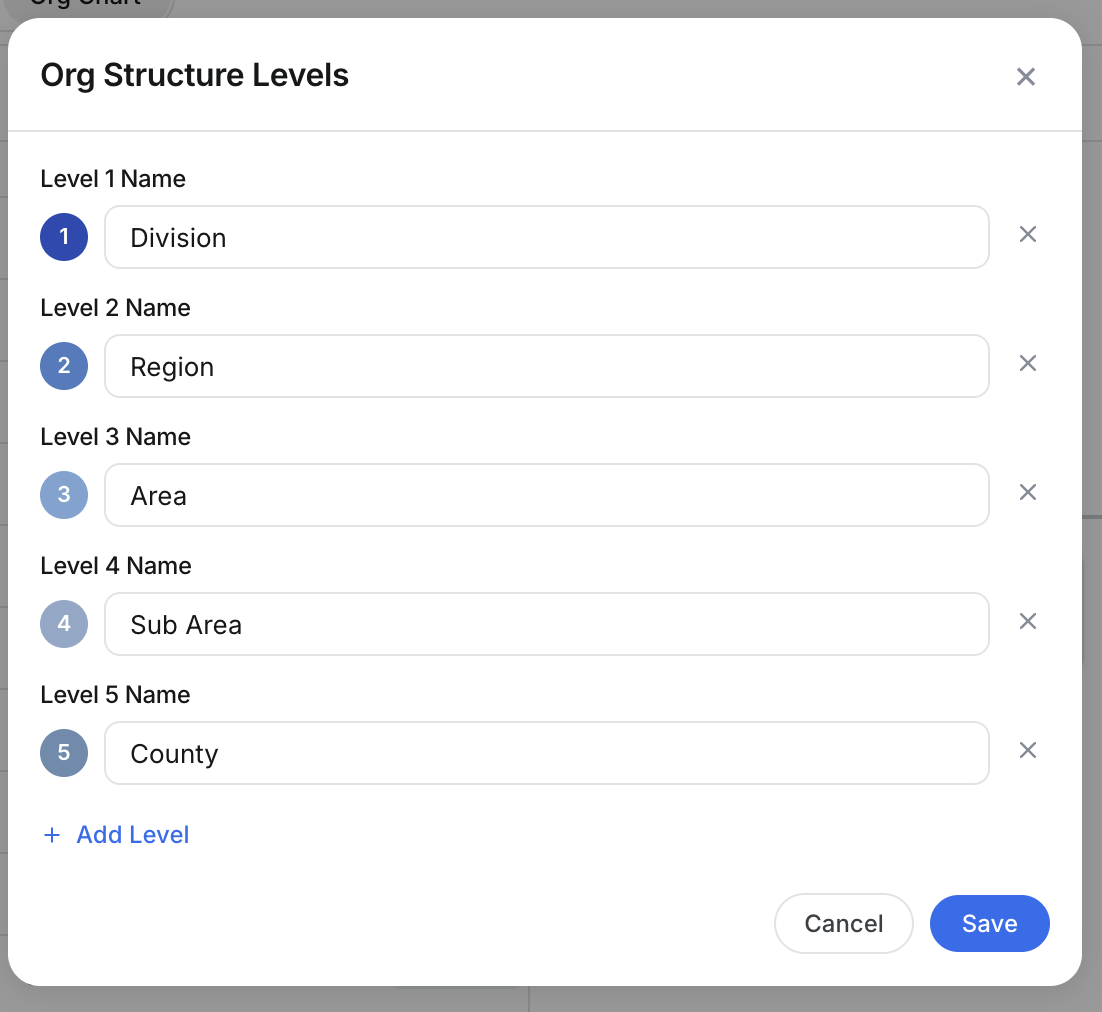Cancel the org structure changes
This screenshot has width=1102, height=1012.
coord(843,923)
